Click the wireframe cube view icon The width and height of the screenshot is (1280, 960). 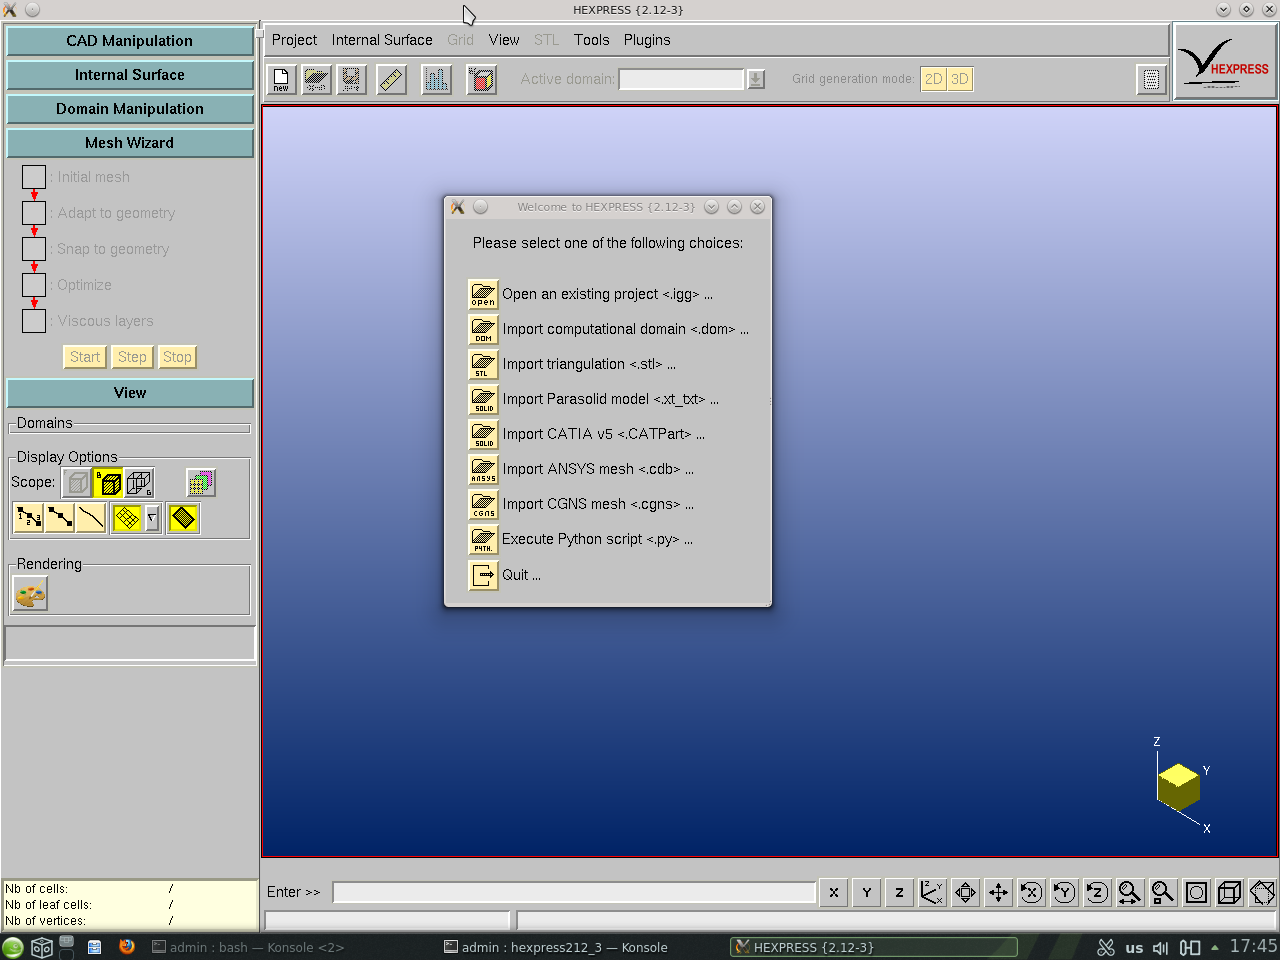point(1229,893)
